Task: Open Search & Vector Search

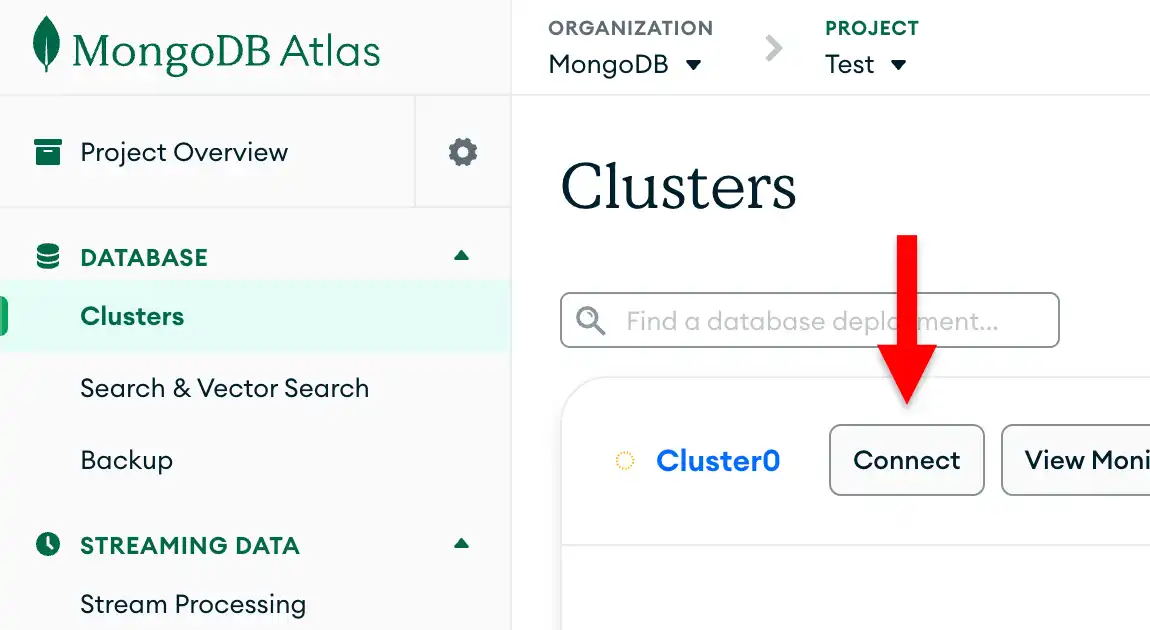Action: point(224,388)
